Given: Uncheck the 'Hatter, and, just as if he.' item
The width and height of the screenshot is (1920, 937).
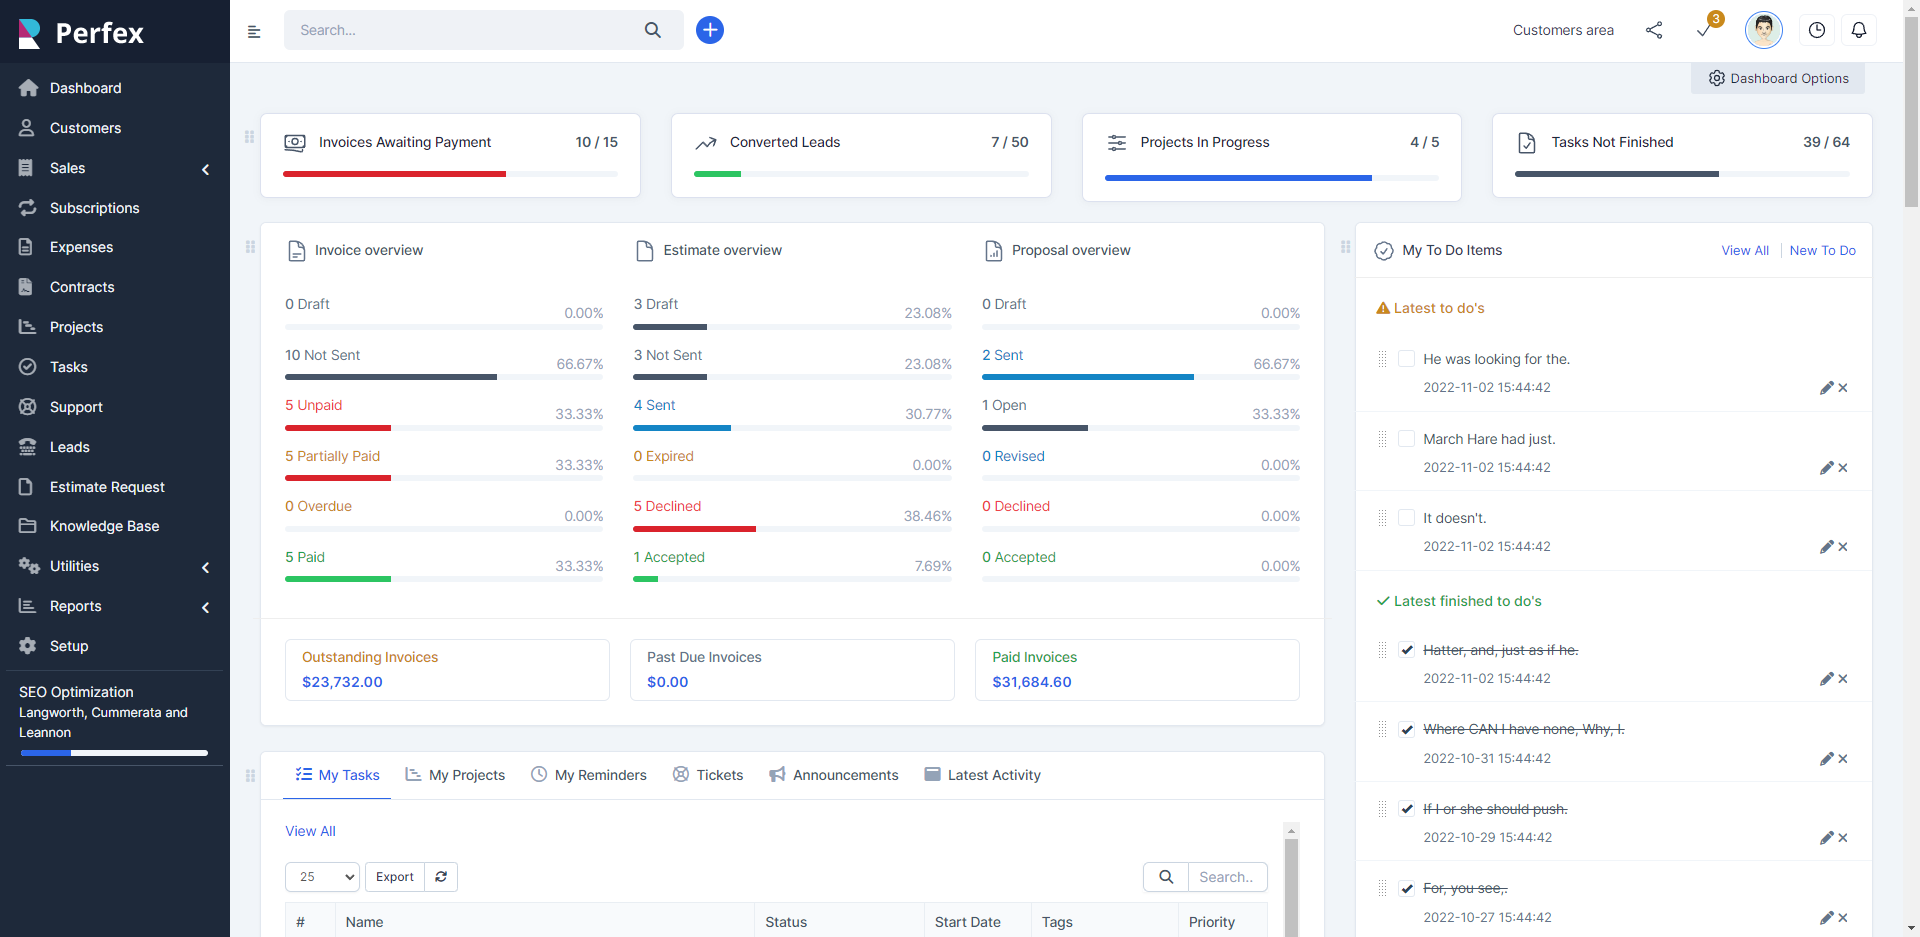Looking at the screenshot, I should (1406, 650).
